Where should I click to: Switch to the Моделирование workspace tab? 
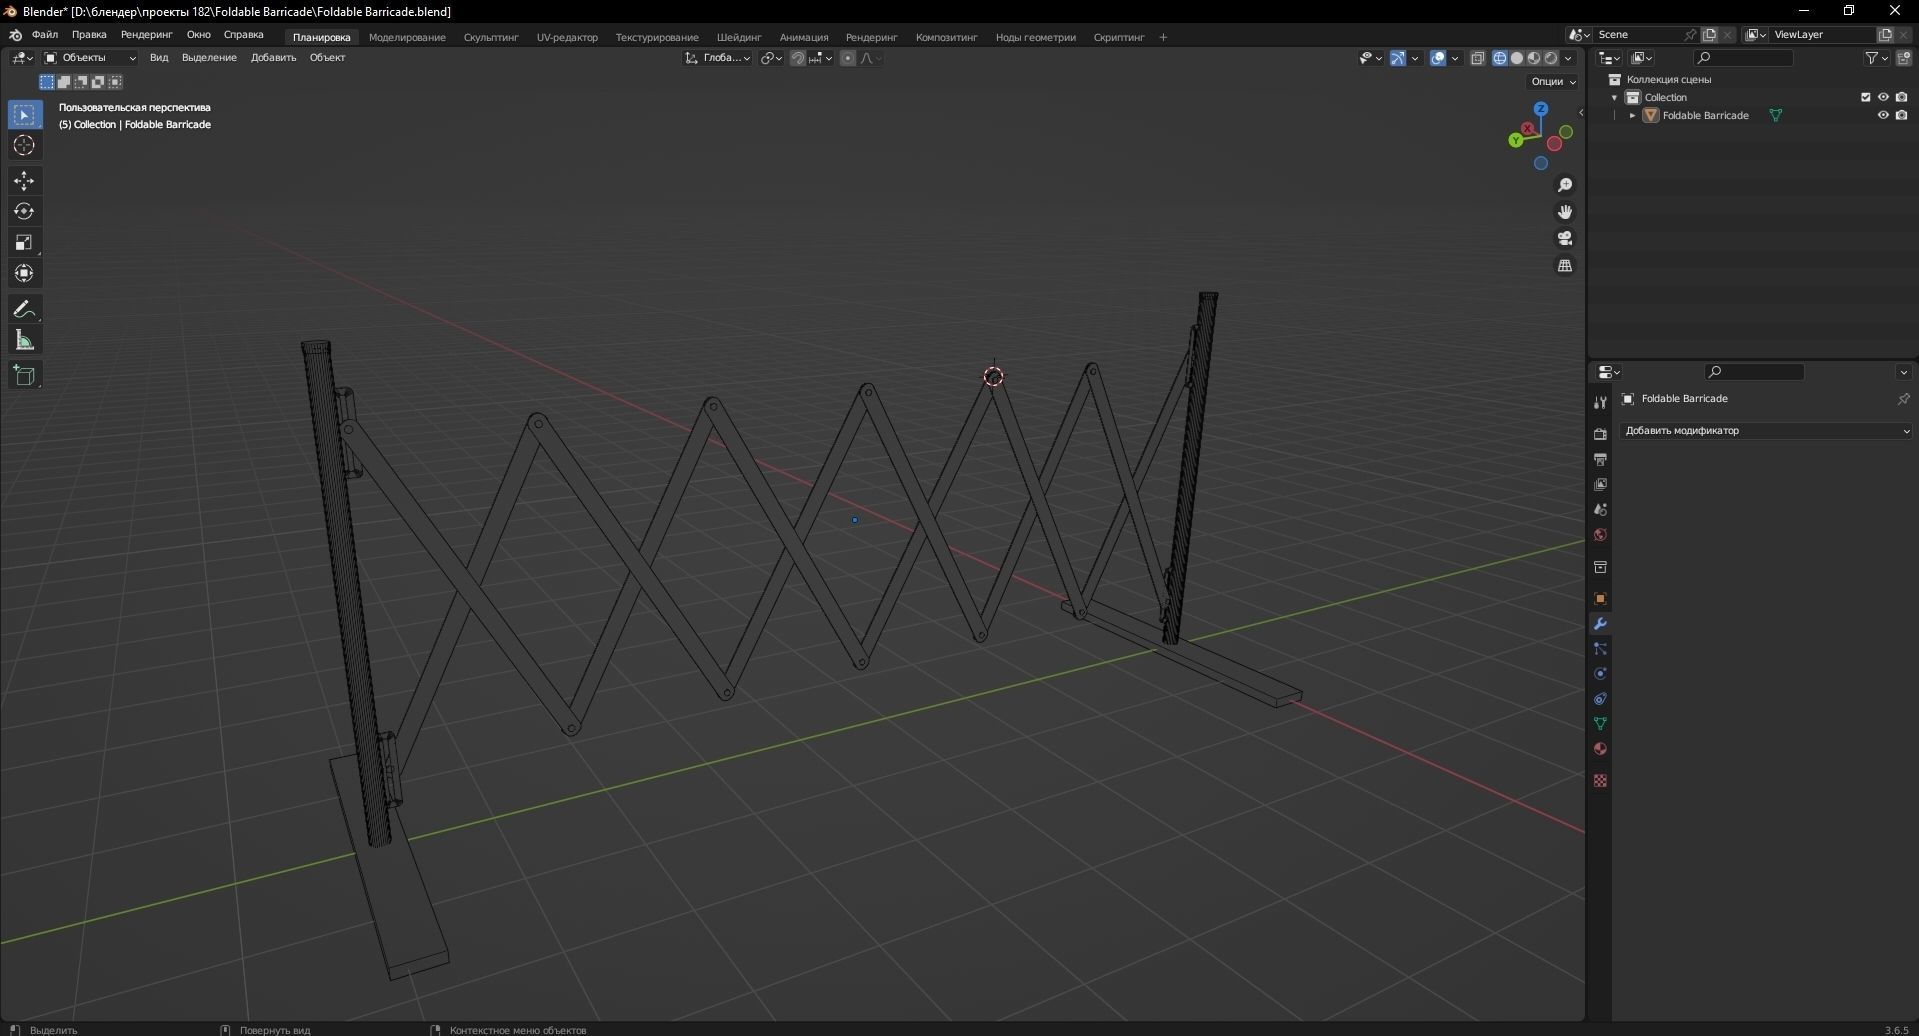(x=407, y=38)
